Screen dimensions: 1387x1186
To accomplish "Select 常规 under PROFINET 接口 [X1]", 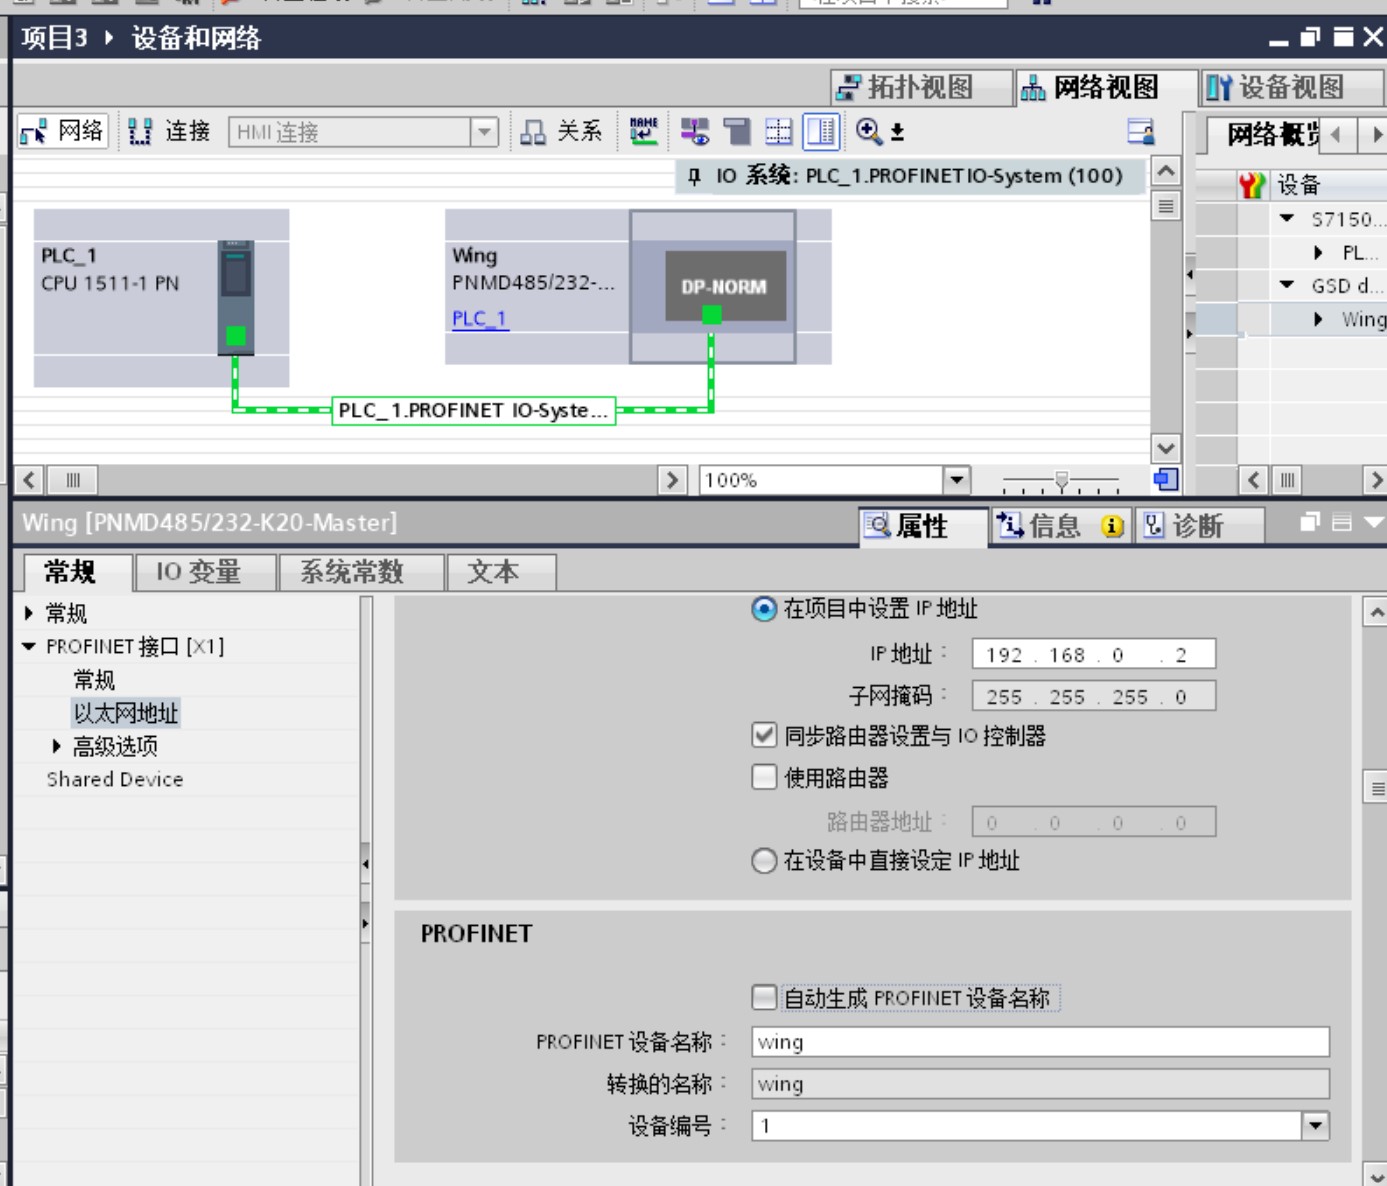I will 94,680.
